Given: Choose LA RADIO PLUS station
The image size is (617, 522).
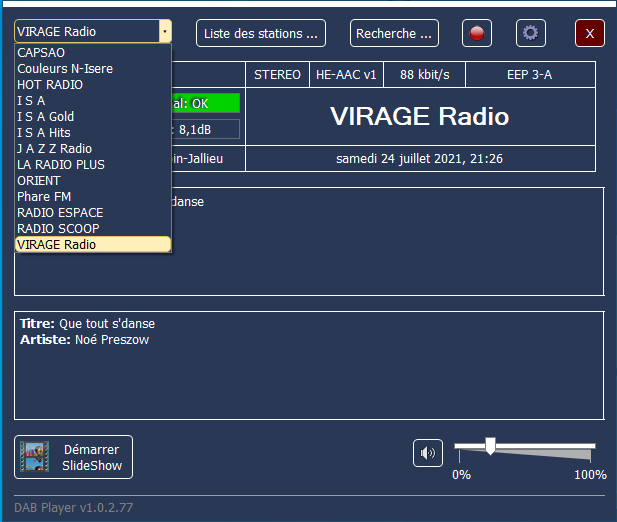Looking at the screenshot, I should point(93,164).
